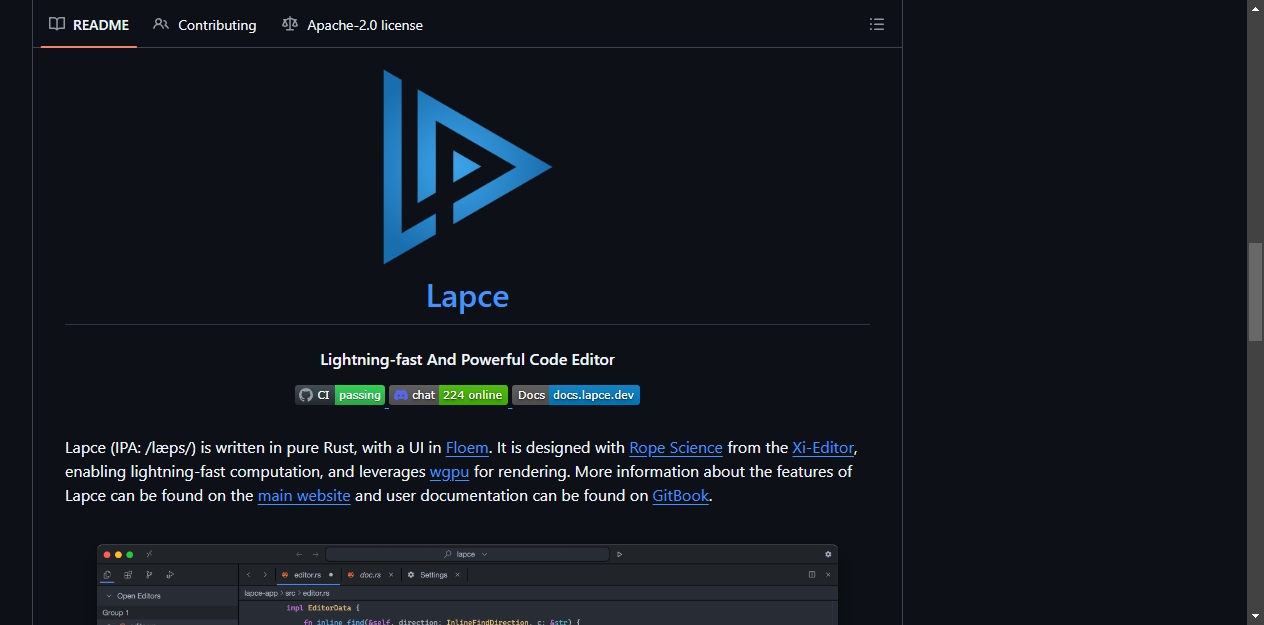Open the README outline list icon
The image size is (1264, 625).
click(x=877, y=24)
